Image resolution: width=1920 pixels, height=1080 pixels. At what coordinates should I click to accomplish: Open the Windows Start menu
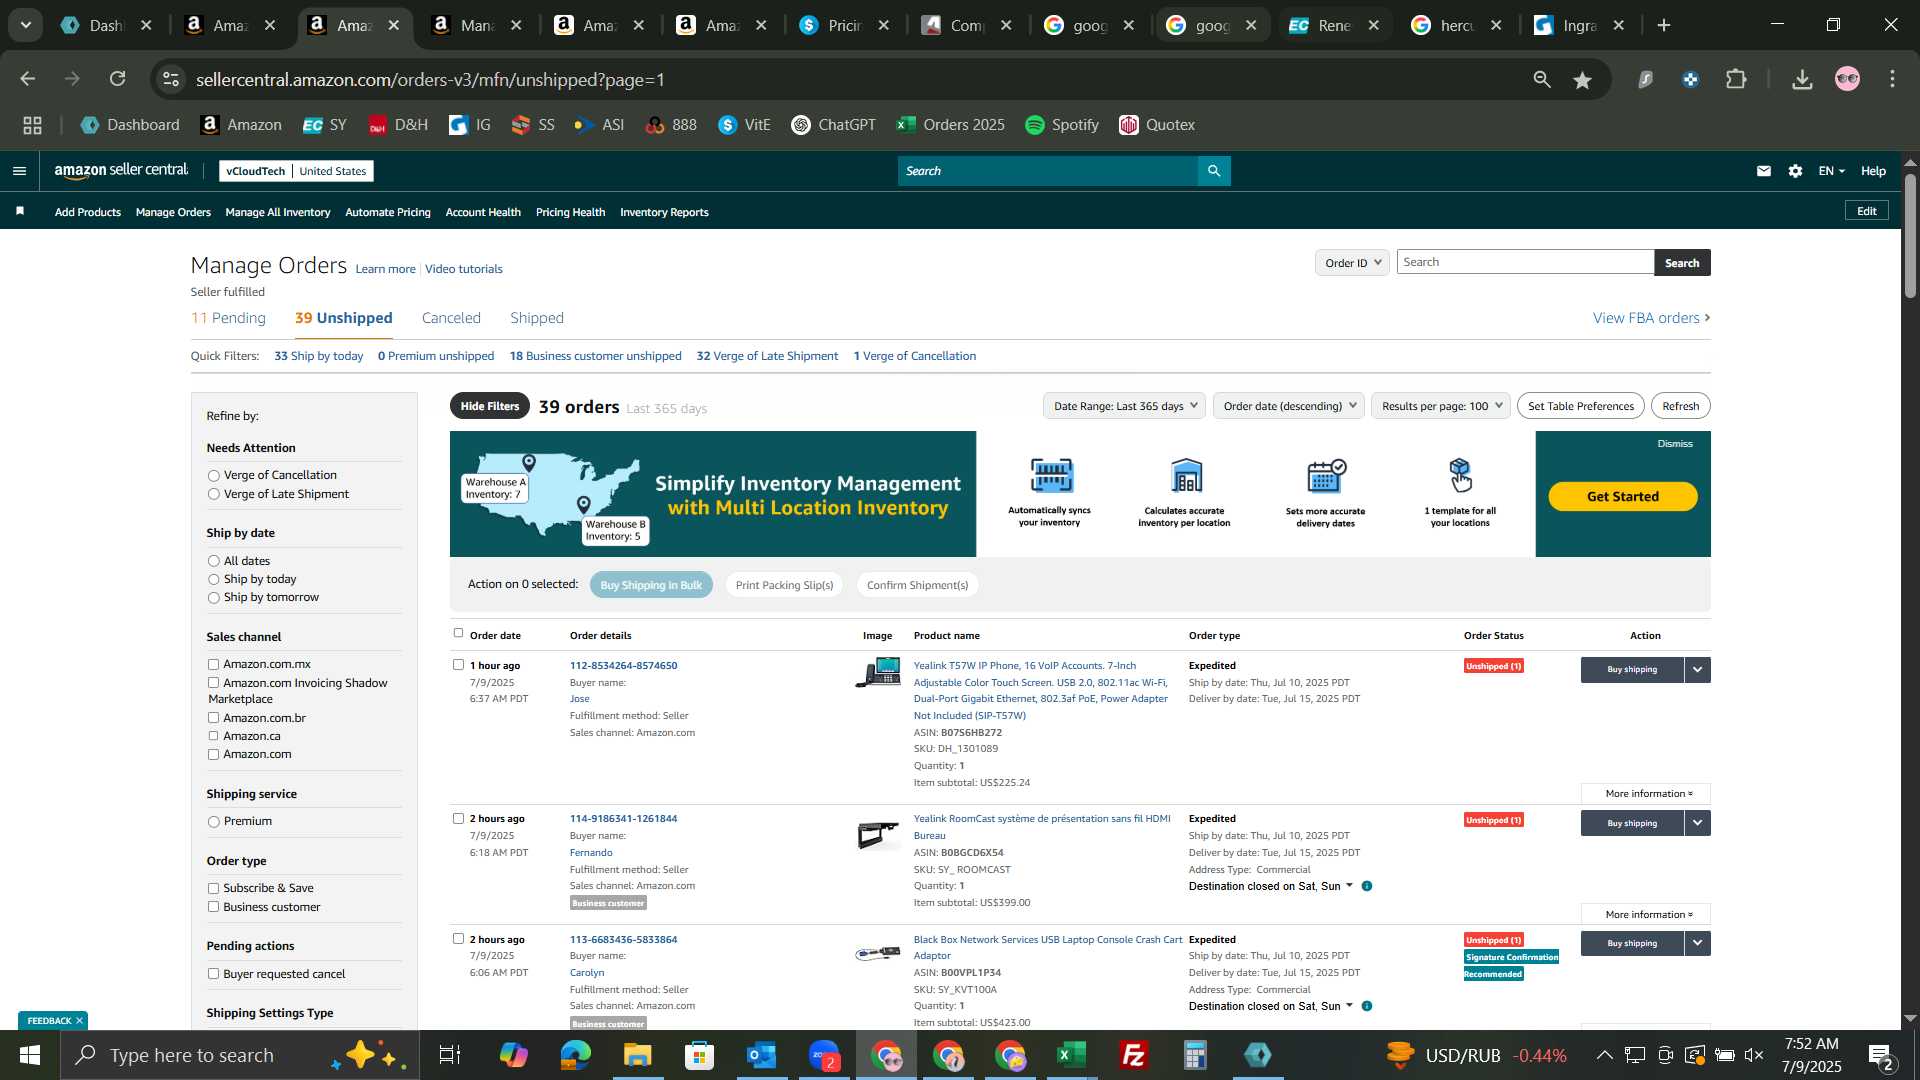pyautogui.click(x=29, y=1055)
